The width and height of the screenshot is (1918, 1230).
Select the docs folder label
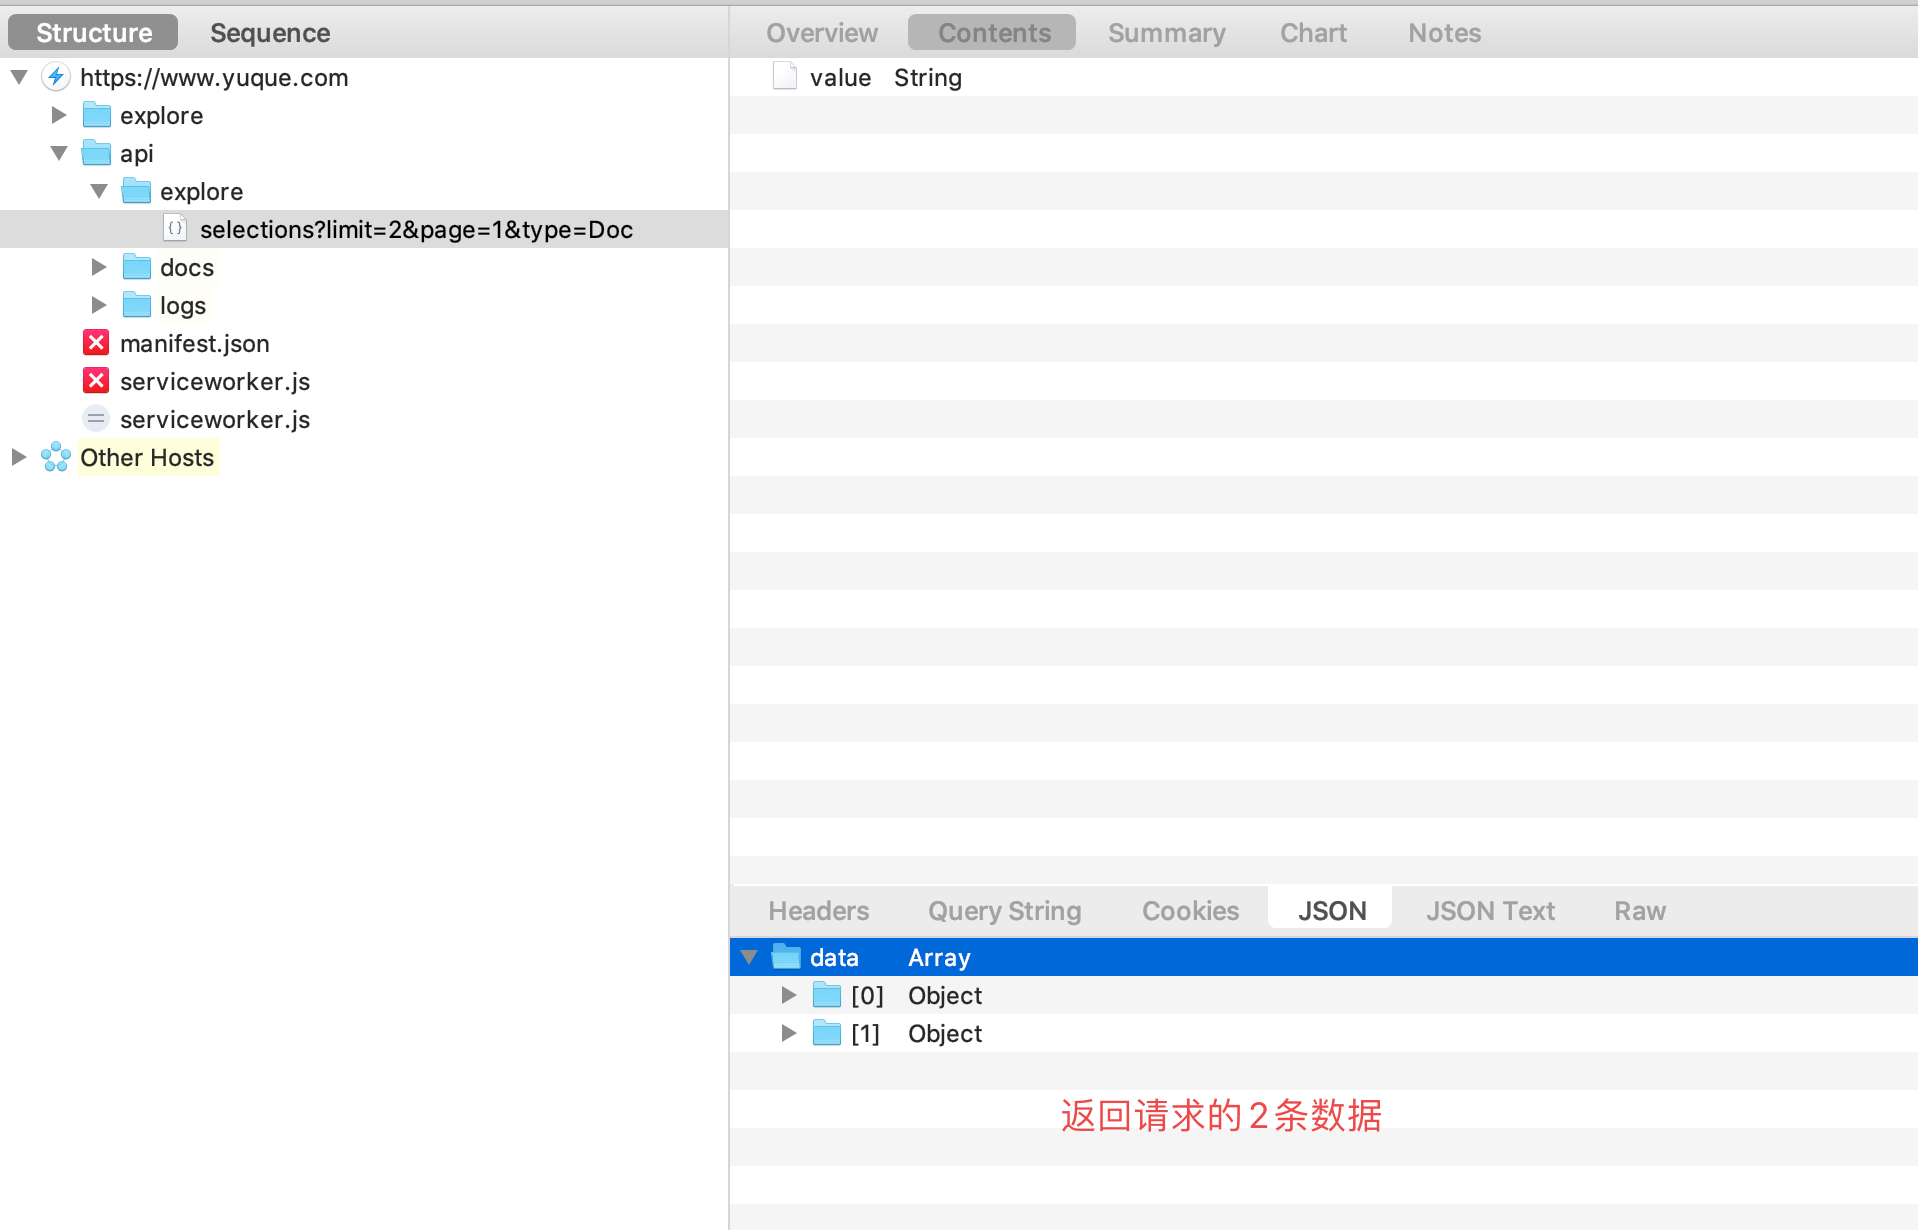(x=187, y=267)
